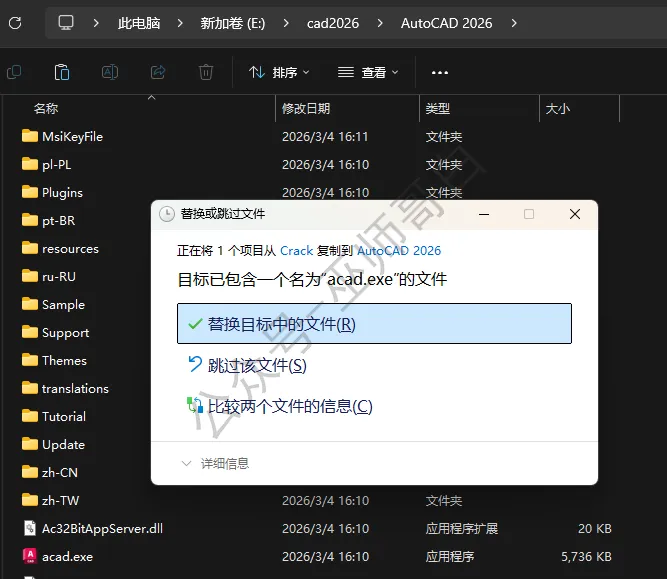Click the share icon in the toolbar

[158, 72]
